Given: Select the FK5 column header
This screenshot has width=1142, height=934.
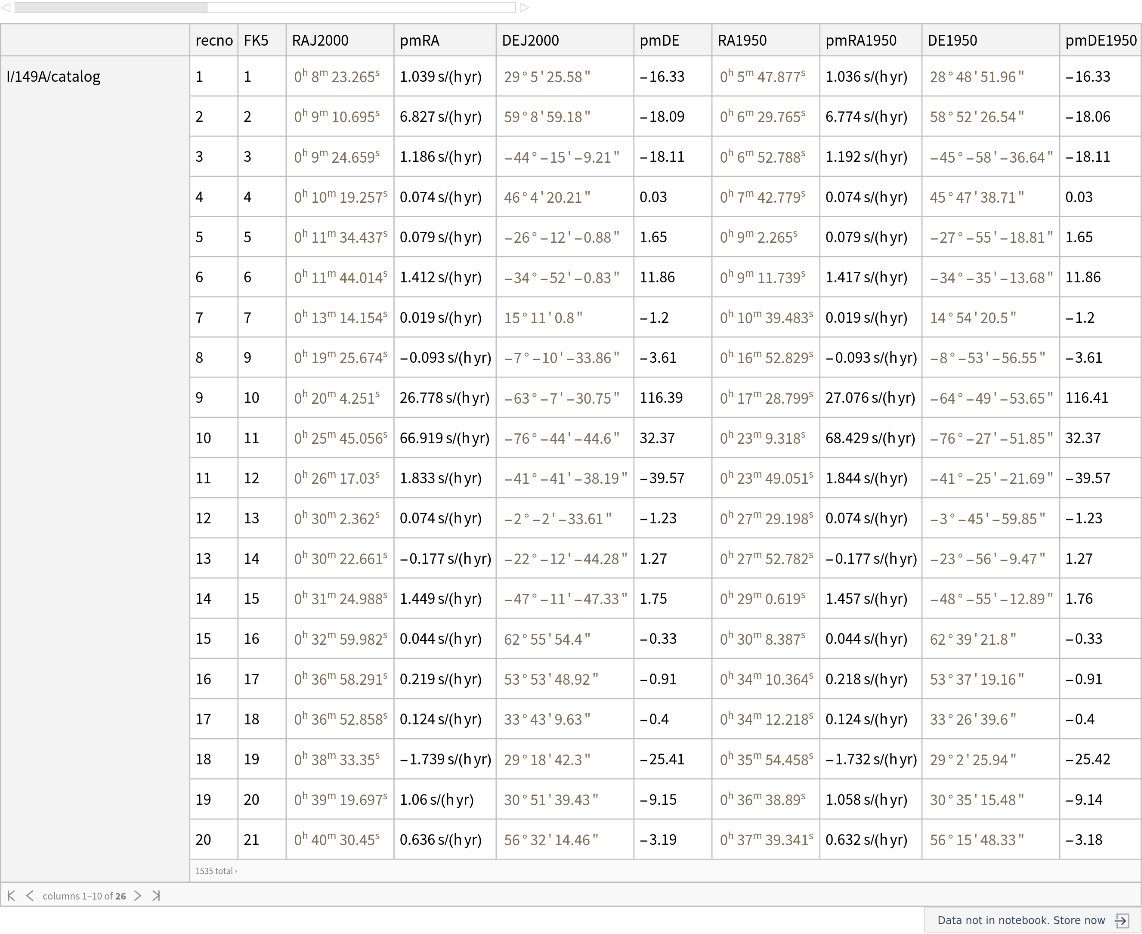Looking at the screenshot, I should [x=256, y=41].
